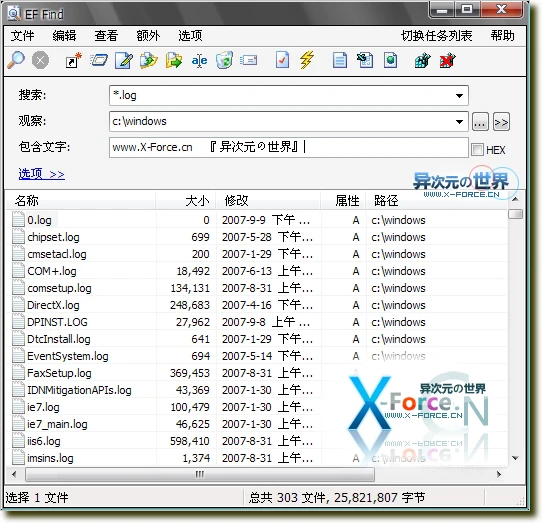Select the iis6.log file row
The width and height of the screenshot is (542, 523).
click(257, 441)
